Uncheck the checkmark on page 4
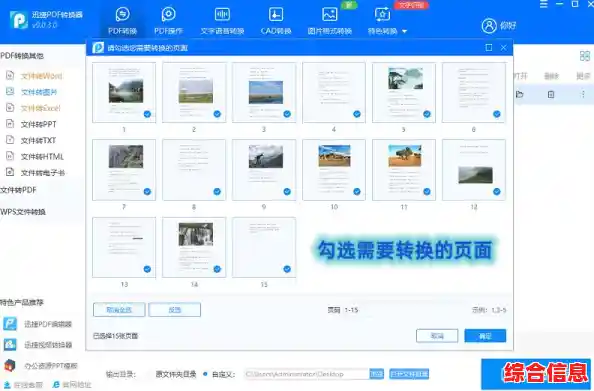The image size is (594, 391). [x=357, y=114]
